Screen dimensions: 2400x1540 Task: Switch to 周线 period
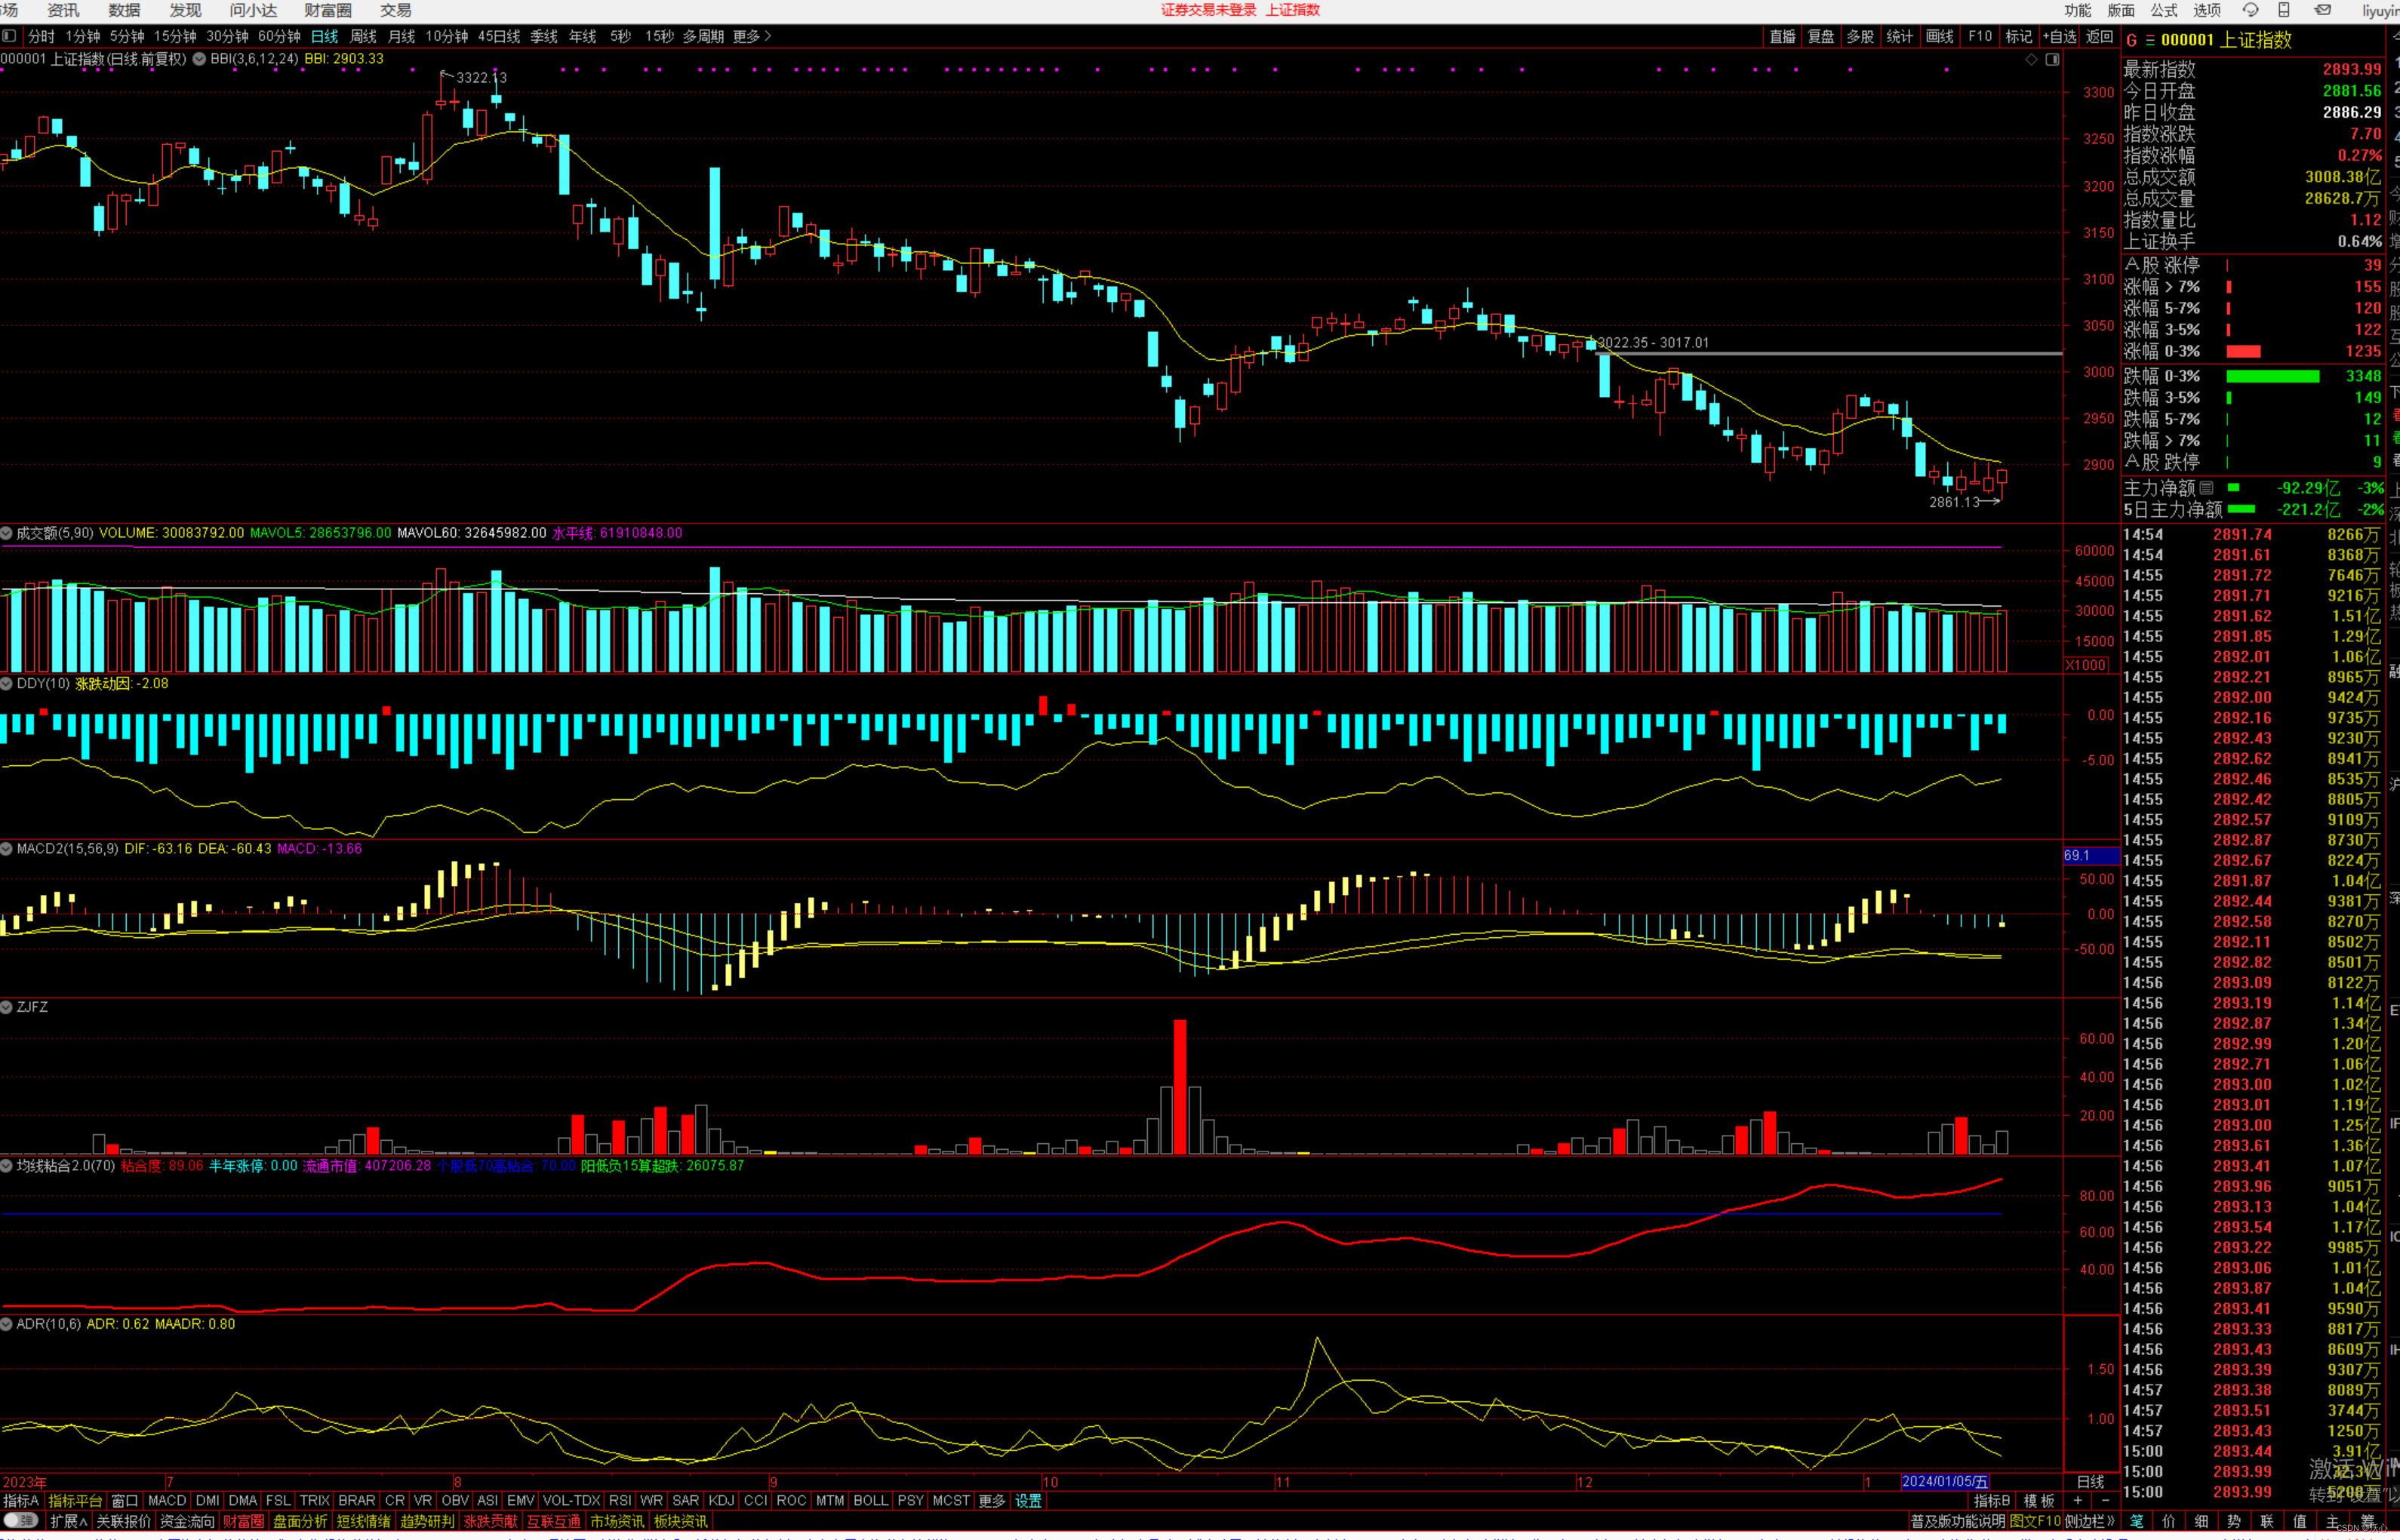click(x=363, y=36)
